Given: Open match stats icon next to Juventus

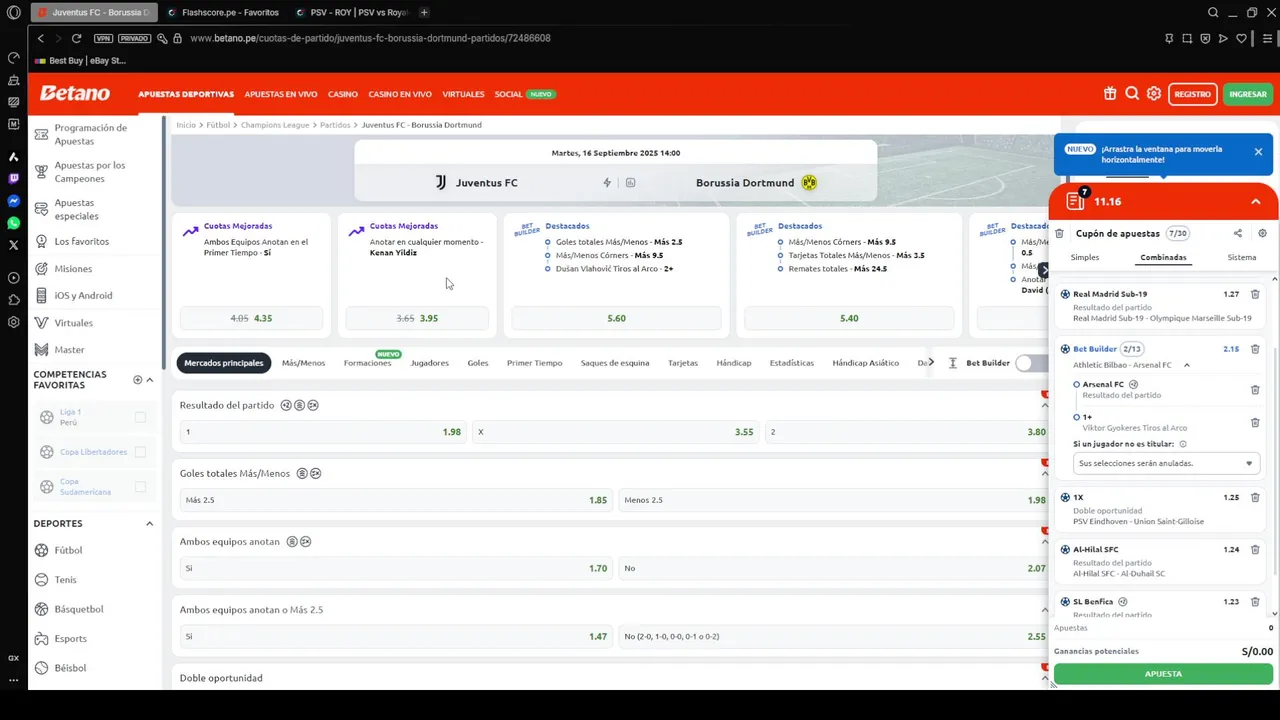Looking at the screenshot, I should (x=631, y=183).
